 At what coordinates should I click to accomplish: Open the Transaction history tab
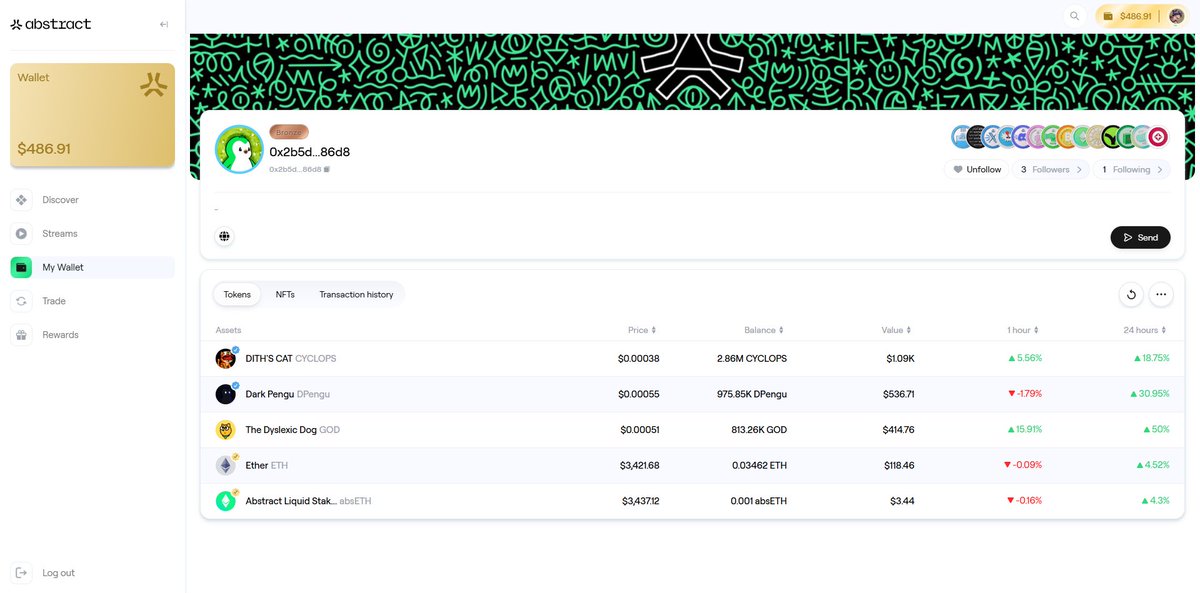(356, 295)
